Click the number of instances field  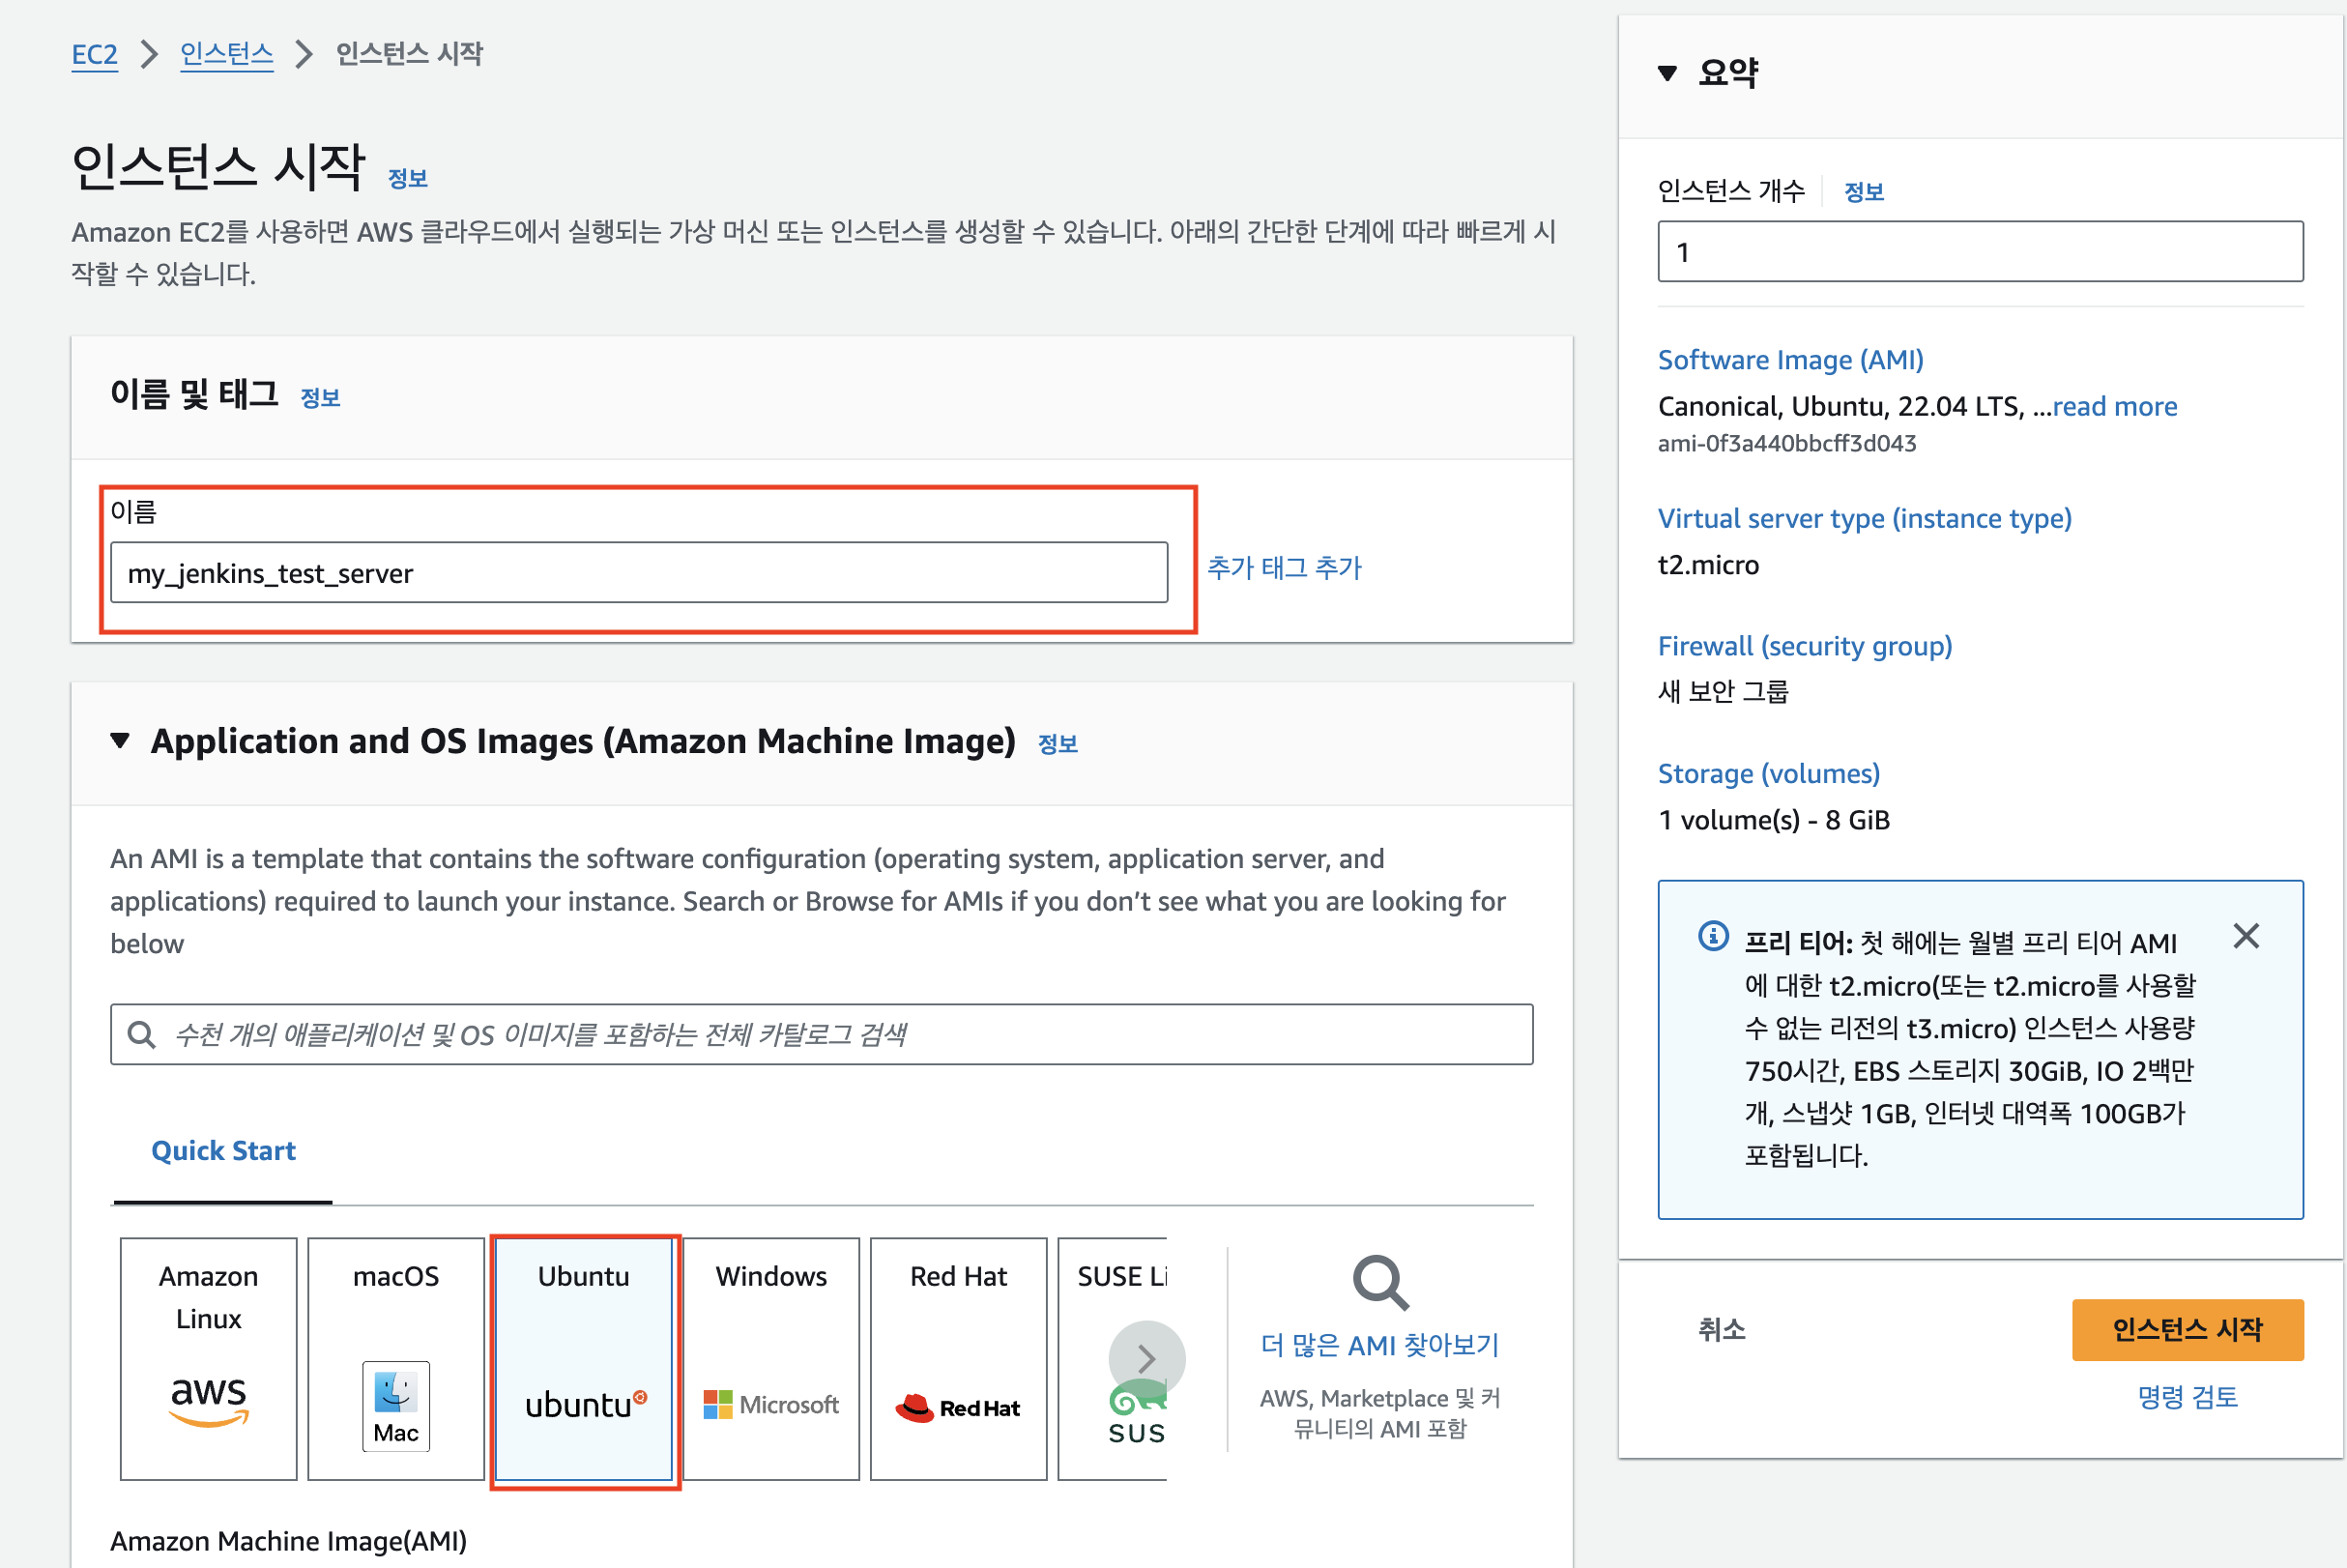pyautogui.click(x=1979, y=252)
